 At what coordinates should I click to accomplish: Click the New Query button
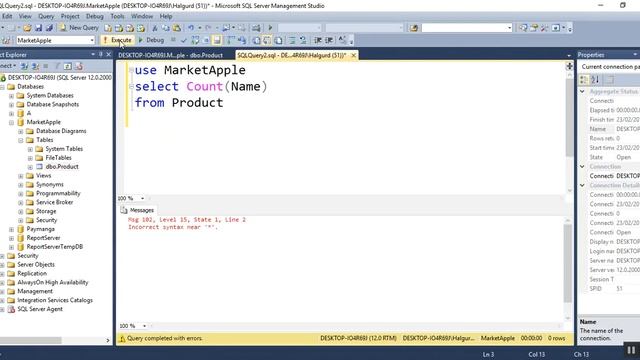79,28
